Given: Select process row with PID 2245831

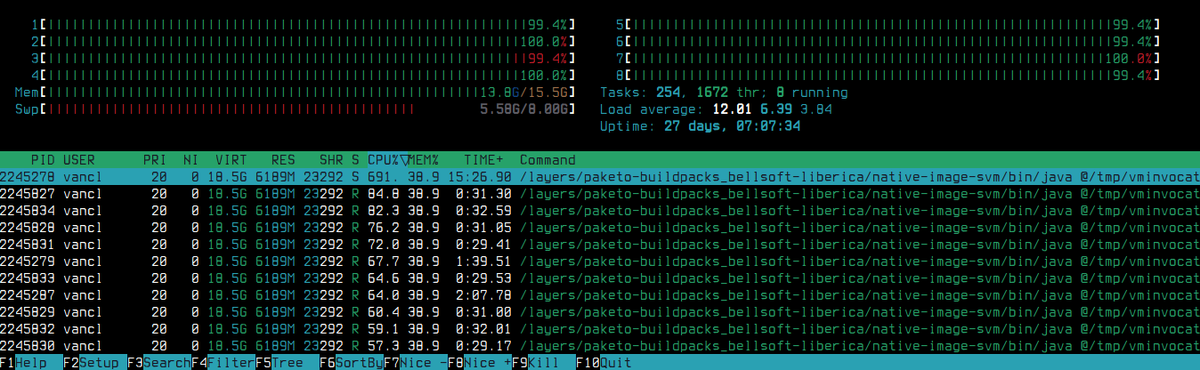Looking at the screenshot, I should tap(600, 244).
